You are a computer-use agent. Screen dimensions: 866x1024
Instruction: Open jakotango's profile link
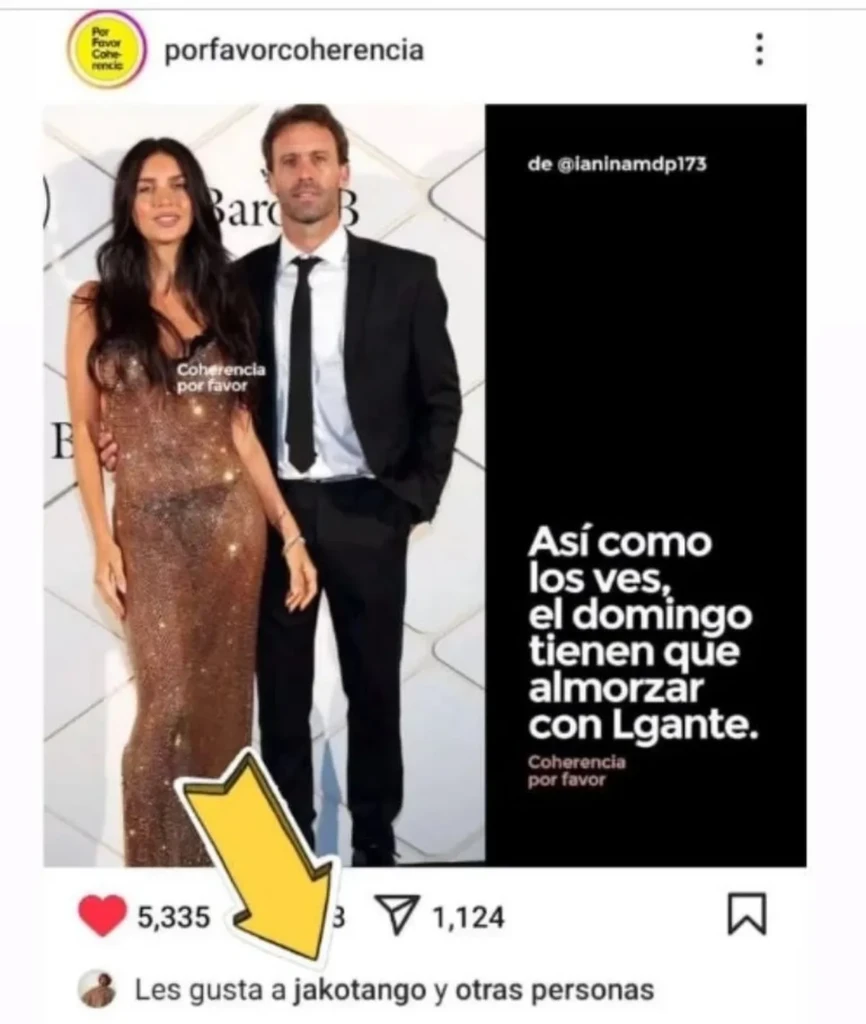pyautogui.click(x=359, y=991)
